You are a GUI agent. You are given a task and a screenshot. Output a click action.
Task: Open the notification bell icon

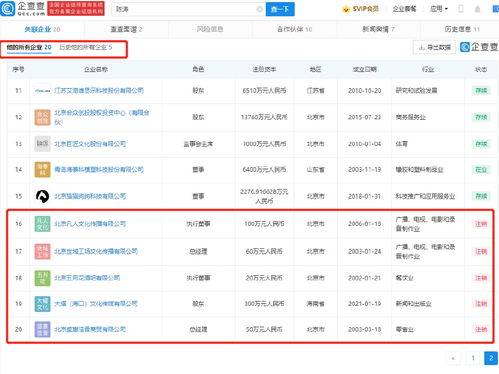[477, 9]
